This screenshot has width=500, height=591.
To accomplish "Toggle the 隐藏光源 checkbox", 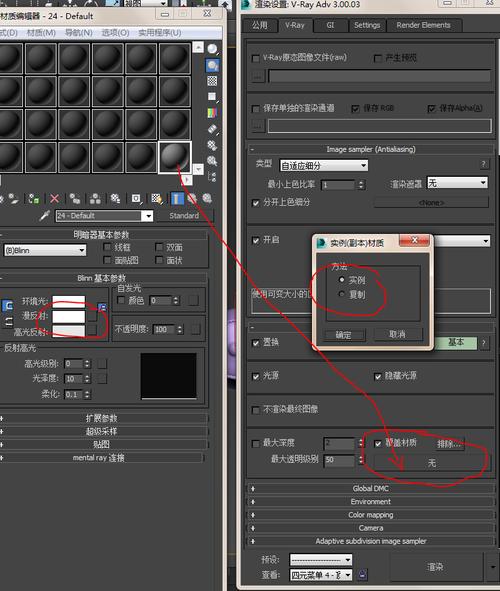I will [x=378, y=376].
